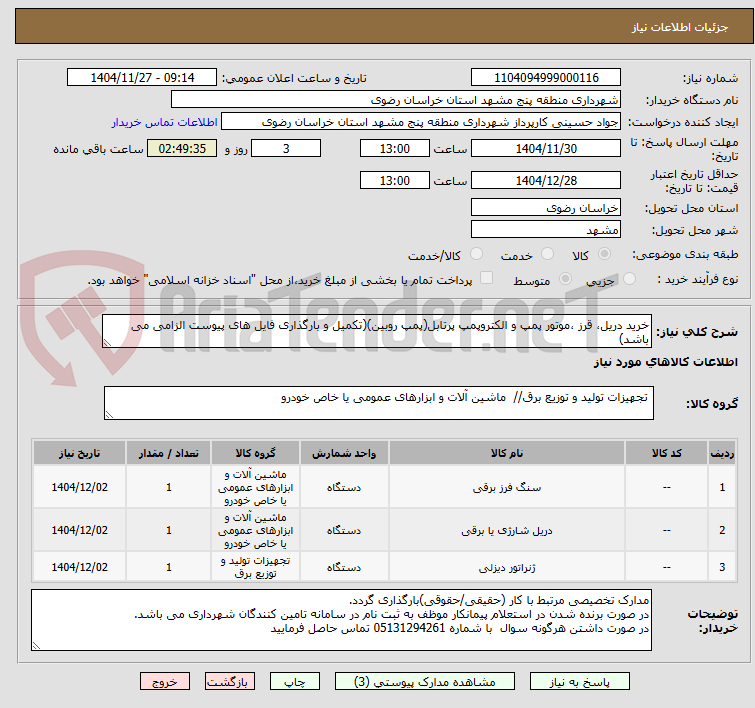The height and width of the screenshot is (708, 755).
Task: Click the چاپ print button
Action: [x=295, y=682]
